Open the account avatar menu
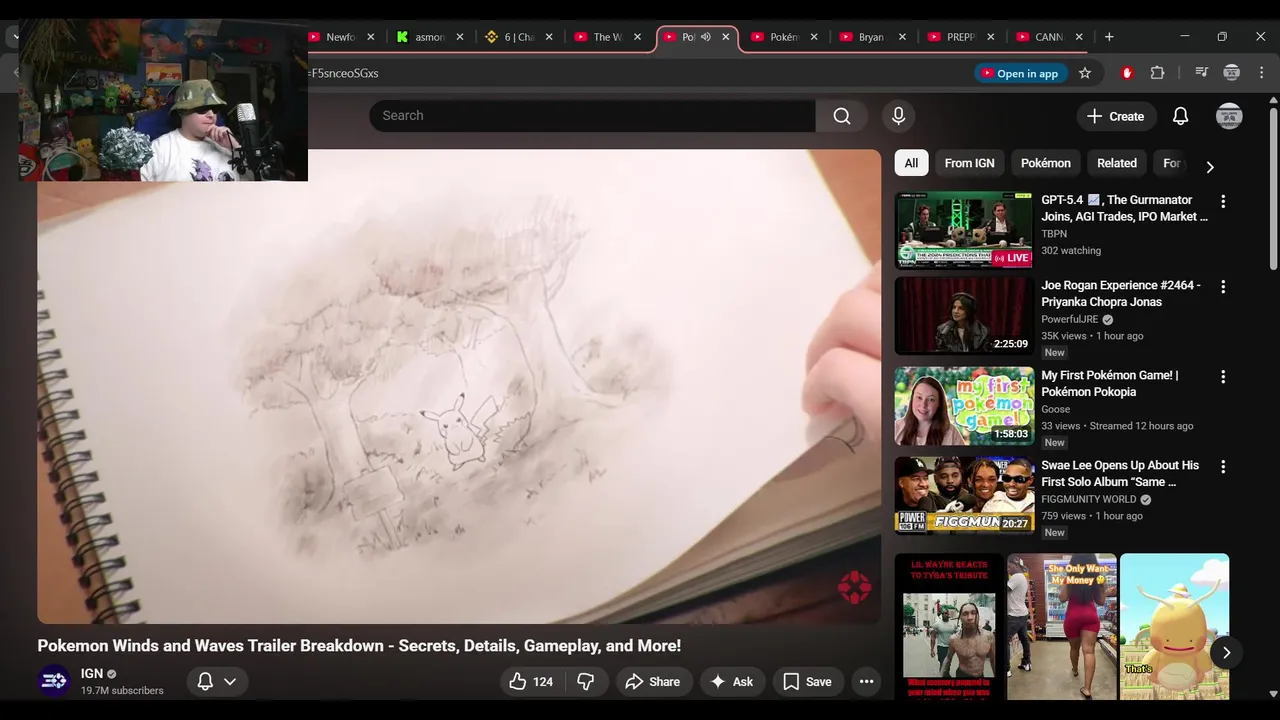The image size is (1280, 720). 1229,116
